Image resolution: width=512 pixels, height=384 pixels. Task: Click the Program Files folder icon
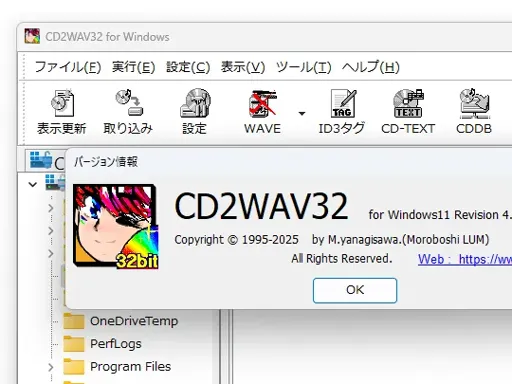[x=74, y=366]
